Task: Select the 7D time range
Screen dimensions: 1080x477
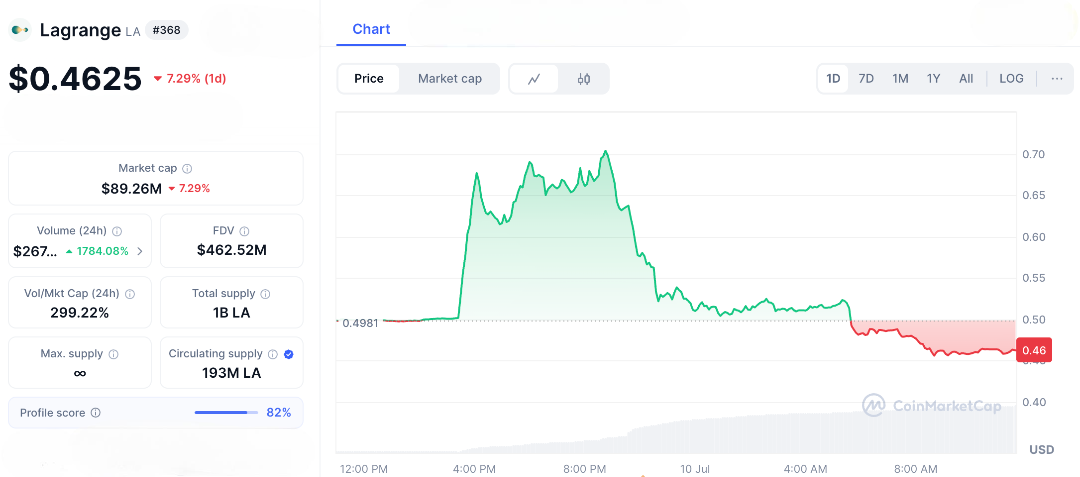Action: click(x=866, y=79)
